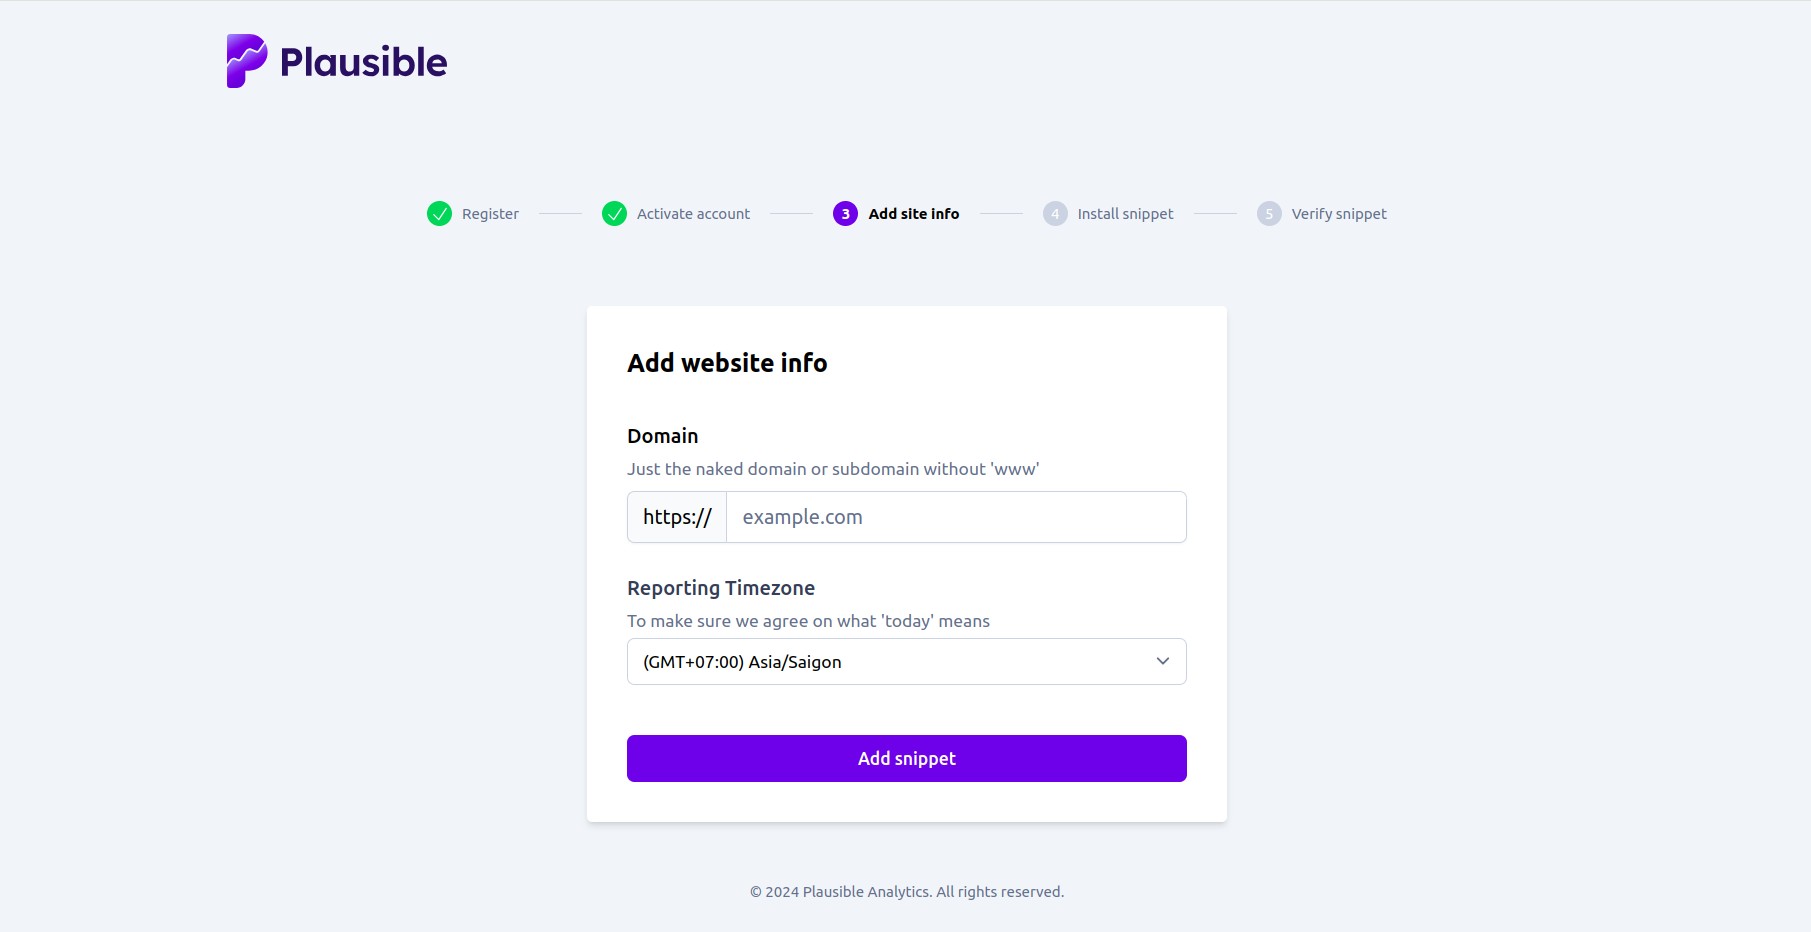
Task: Open the Reporting Timezone dropdown
Action: tap(907, 662)
